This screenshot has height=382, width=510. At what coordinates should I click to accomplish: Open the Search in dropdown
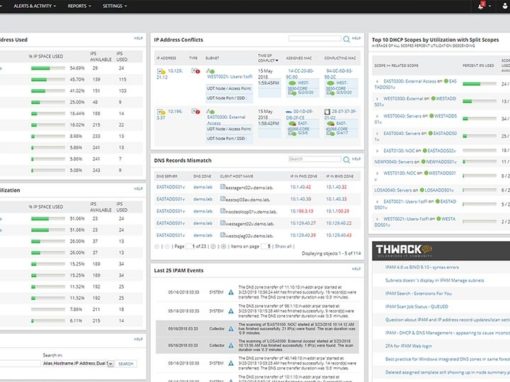pos(78,363)
